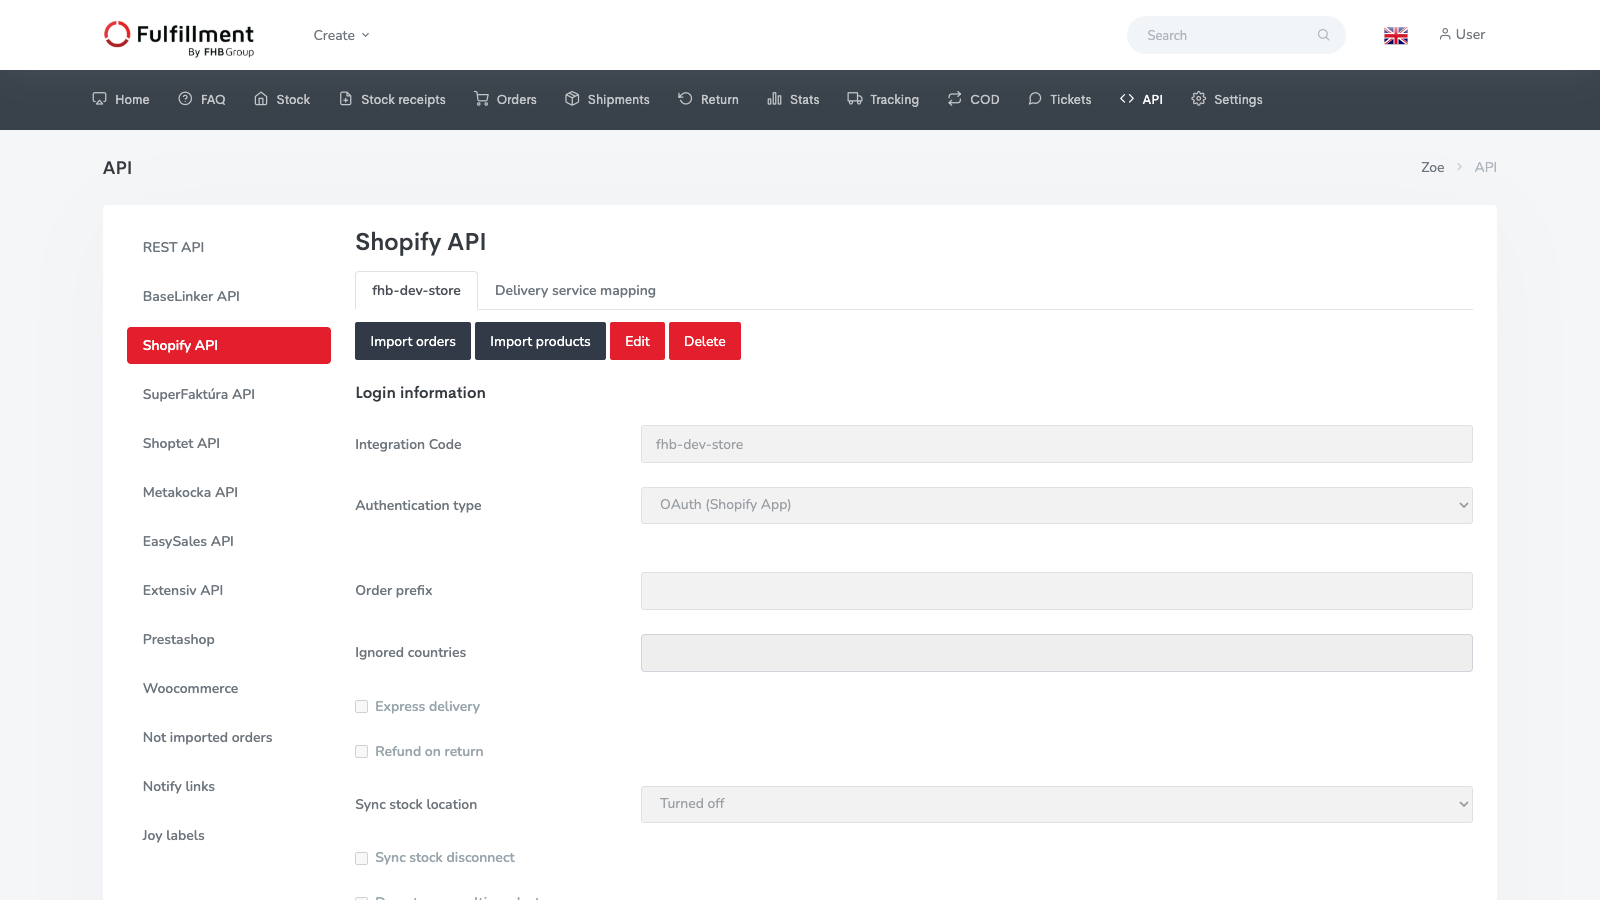Open the Authentication type dropdown
The height and width of the screenshot is (900, 1600).
pyautogui.click(x=1056, y=505)
